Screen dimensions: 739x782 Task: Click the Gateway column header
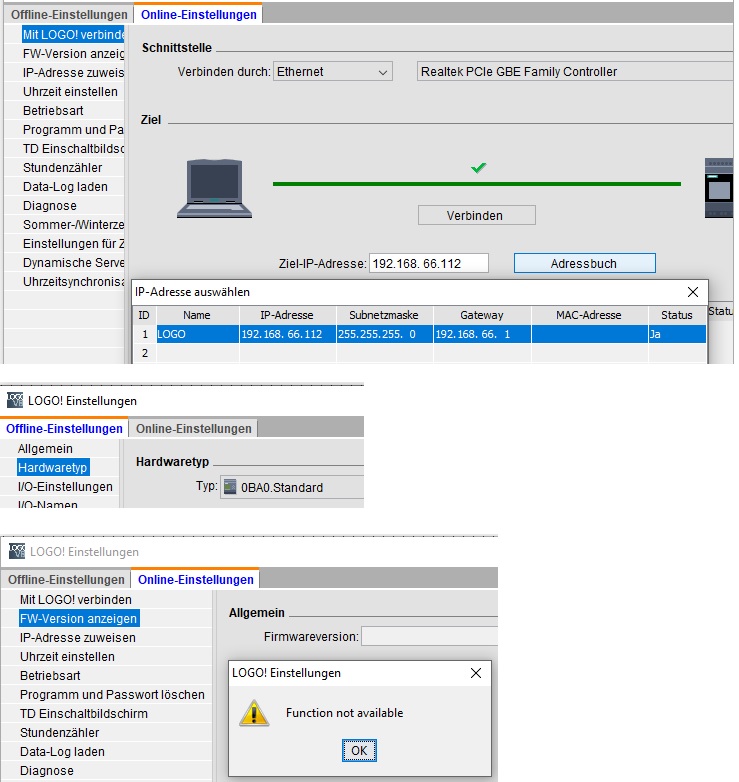click(x=482, y=315)
